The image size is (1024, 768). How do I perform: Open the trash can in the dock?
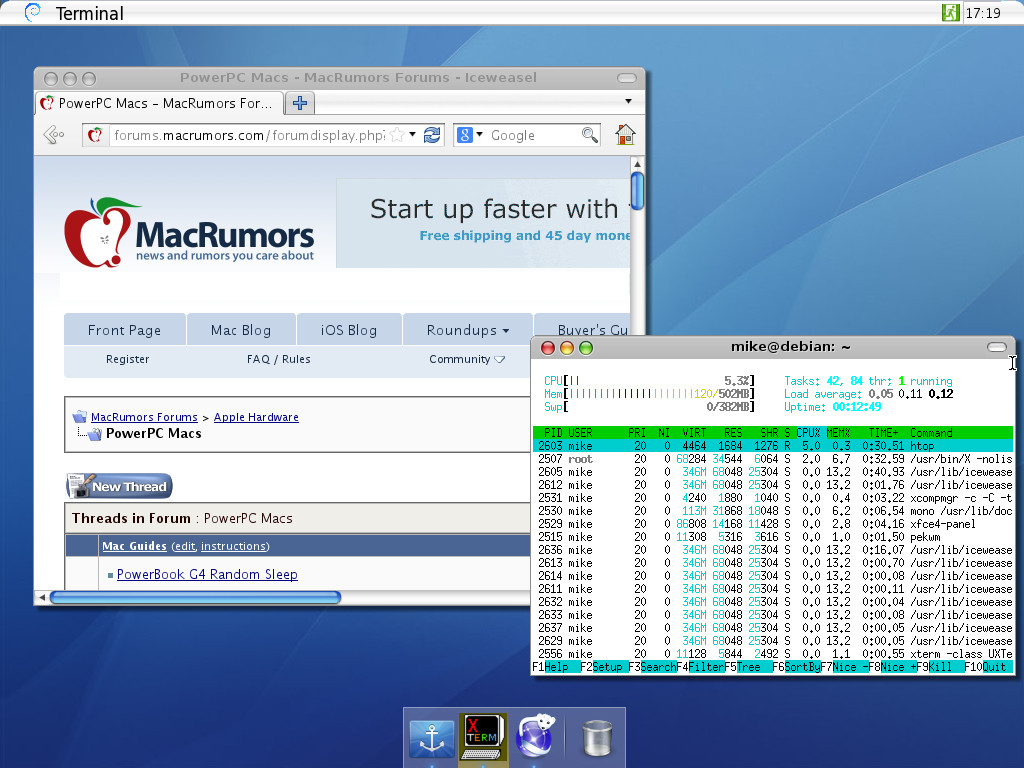click(596, 738)
